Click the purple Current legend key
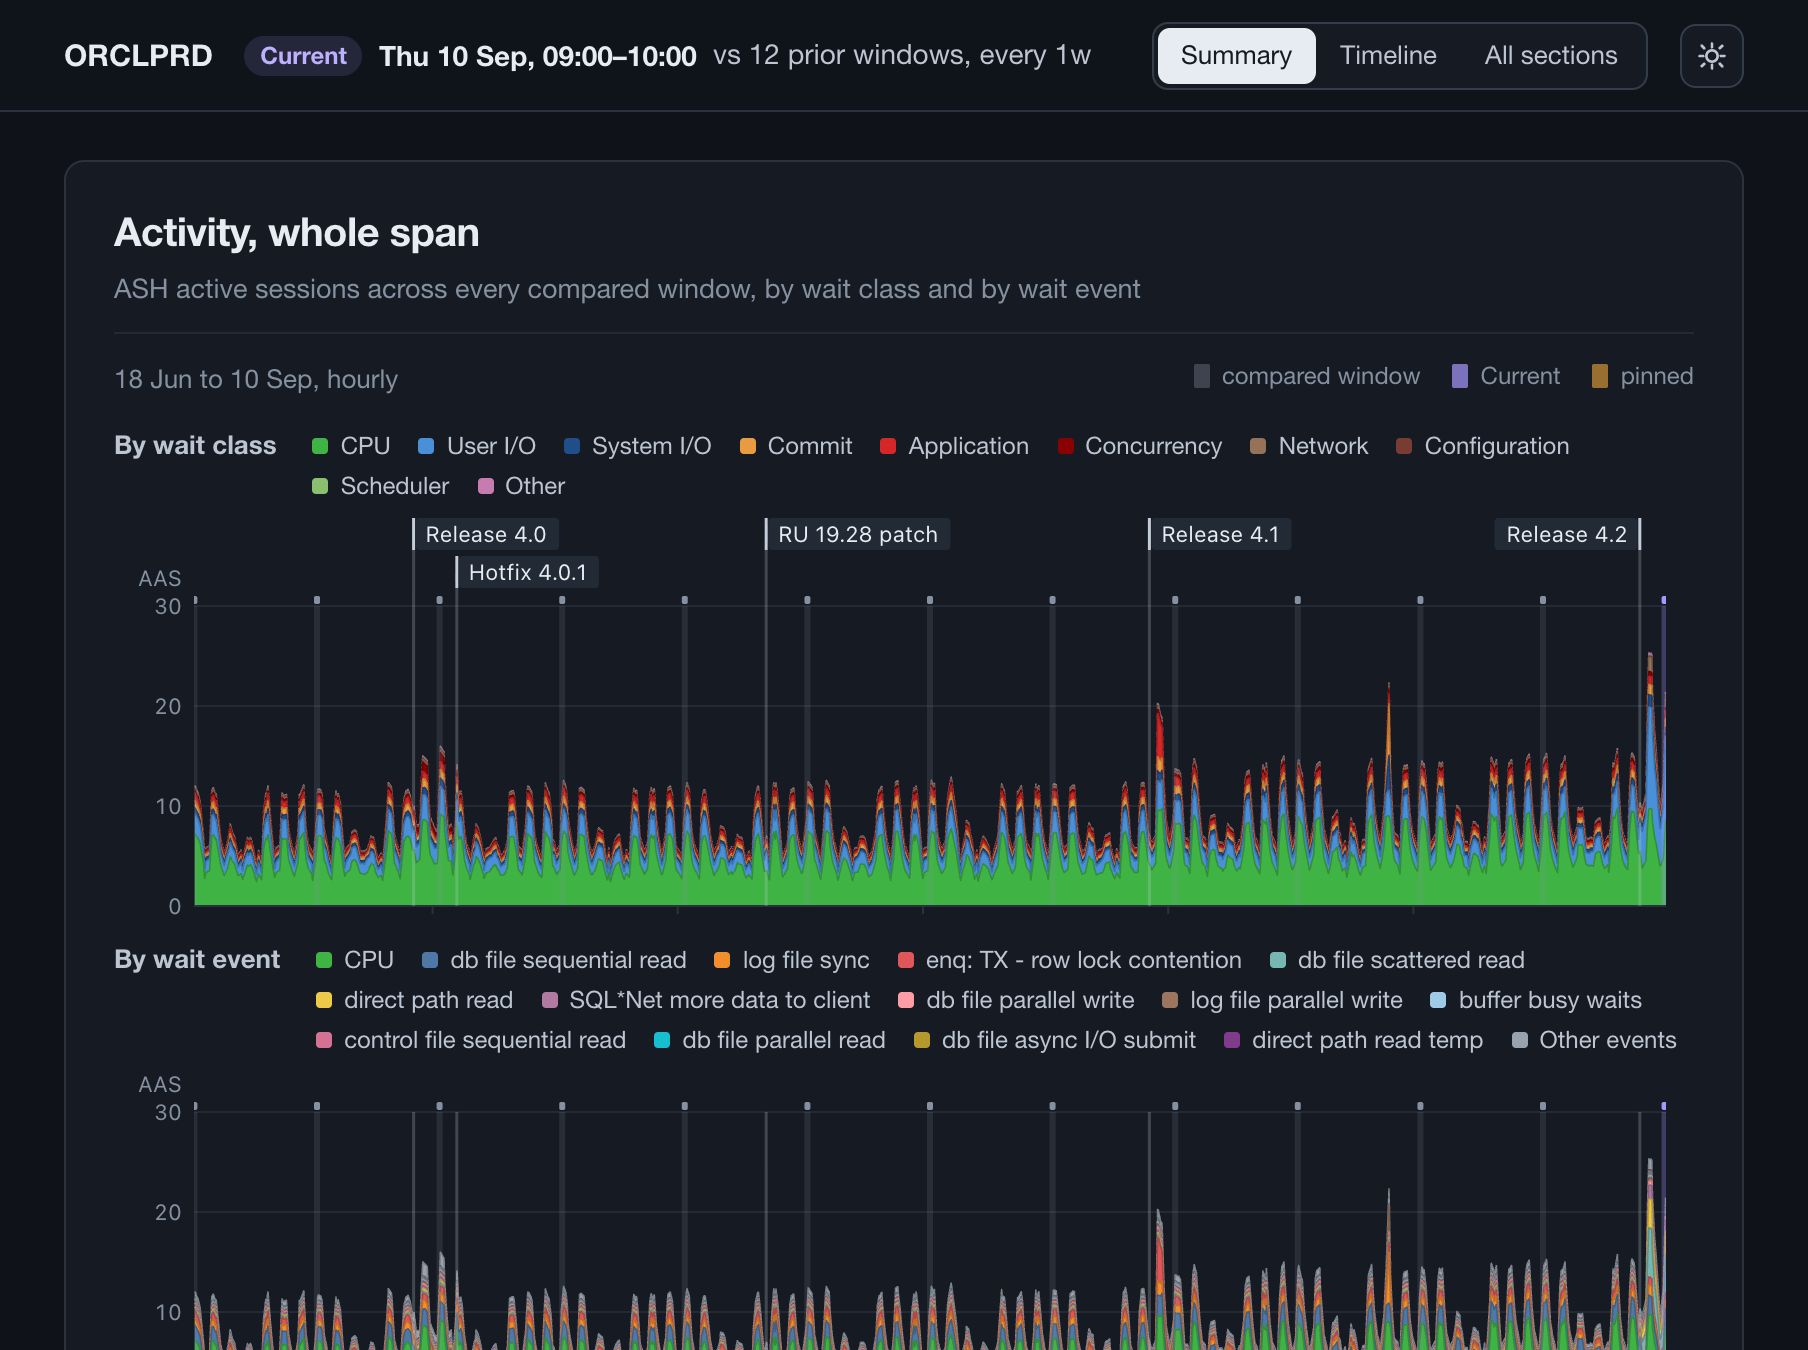 [1506, 376]
